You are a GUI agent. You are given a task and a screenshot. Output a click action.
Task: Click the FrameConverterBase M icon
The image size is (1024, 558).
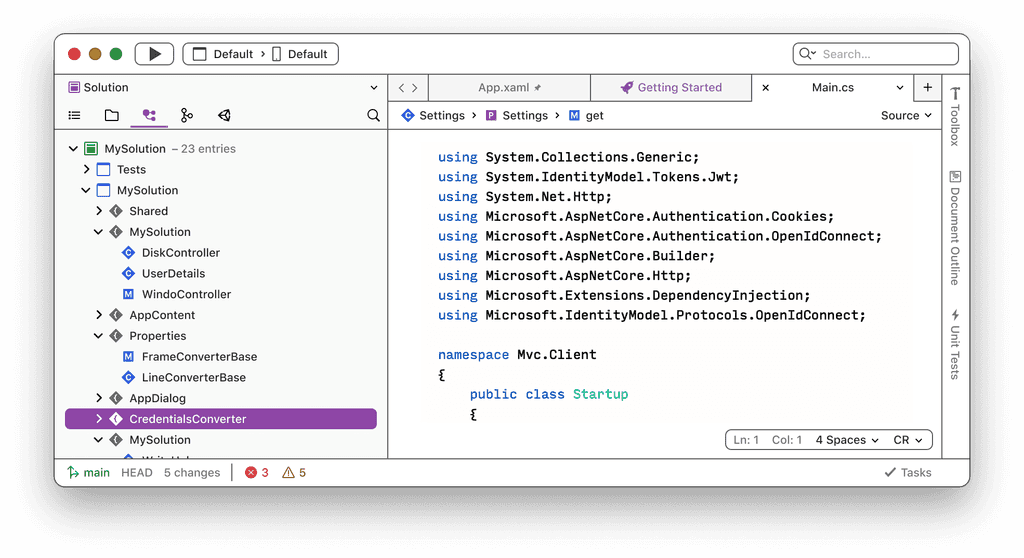[x=129, y=357]
